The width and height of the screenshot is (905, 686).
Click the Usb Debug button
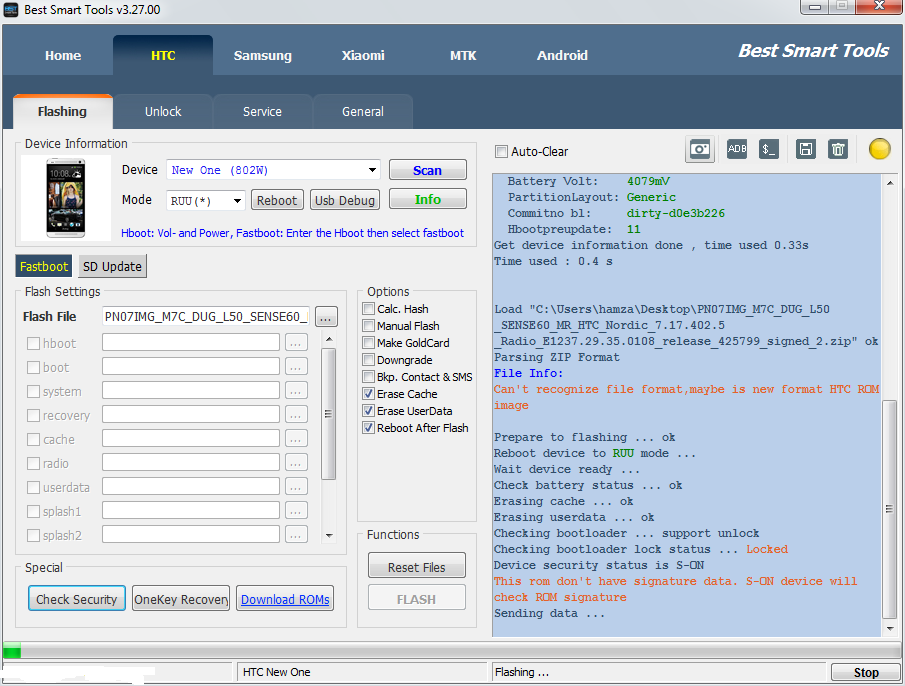click(x=345, y=200)
